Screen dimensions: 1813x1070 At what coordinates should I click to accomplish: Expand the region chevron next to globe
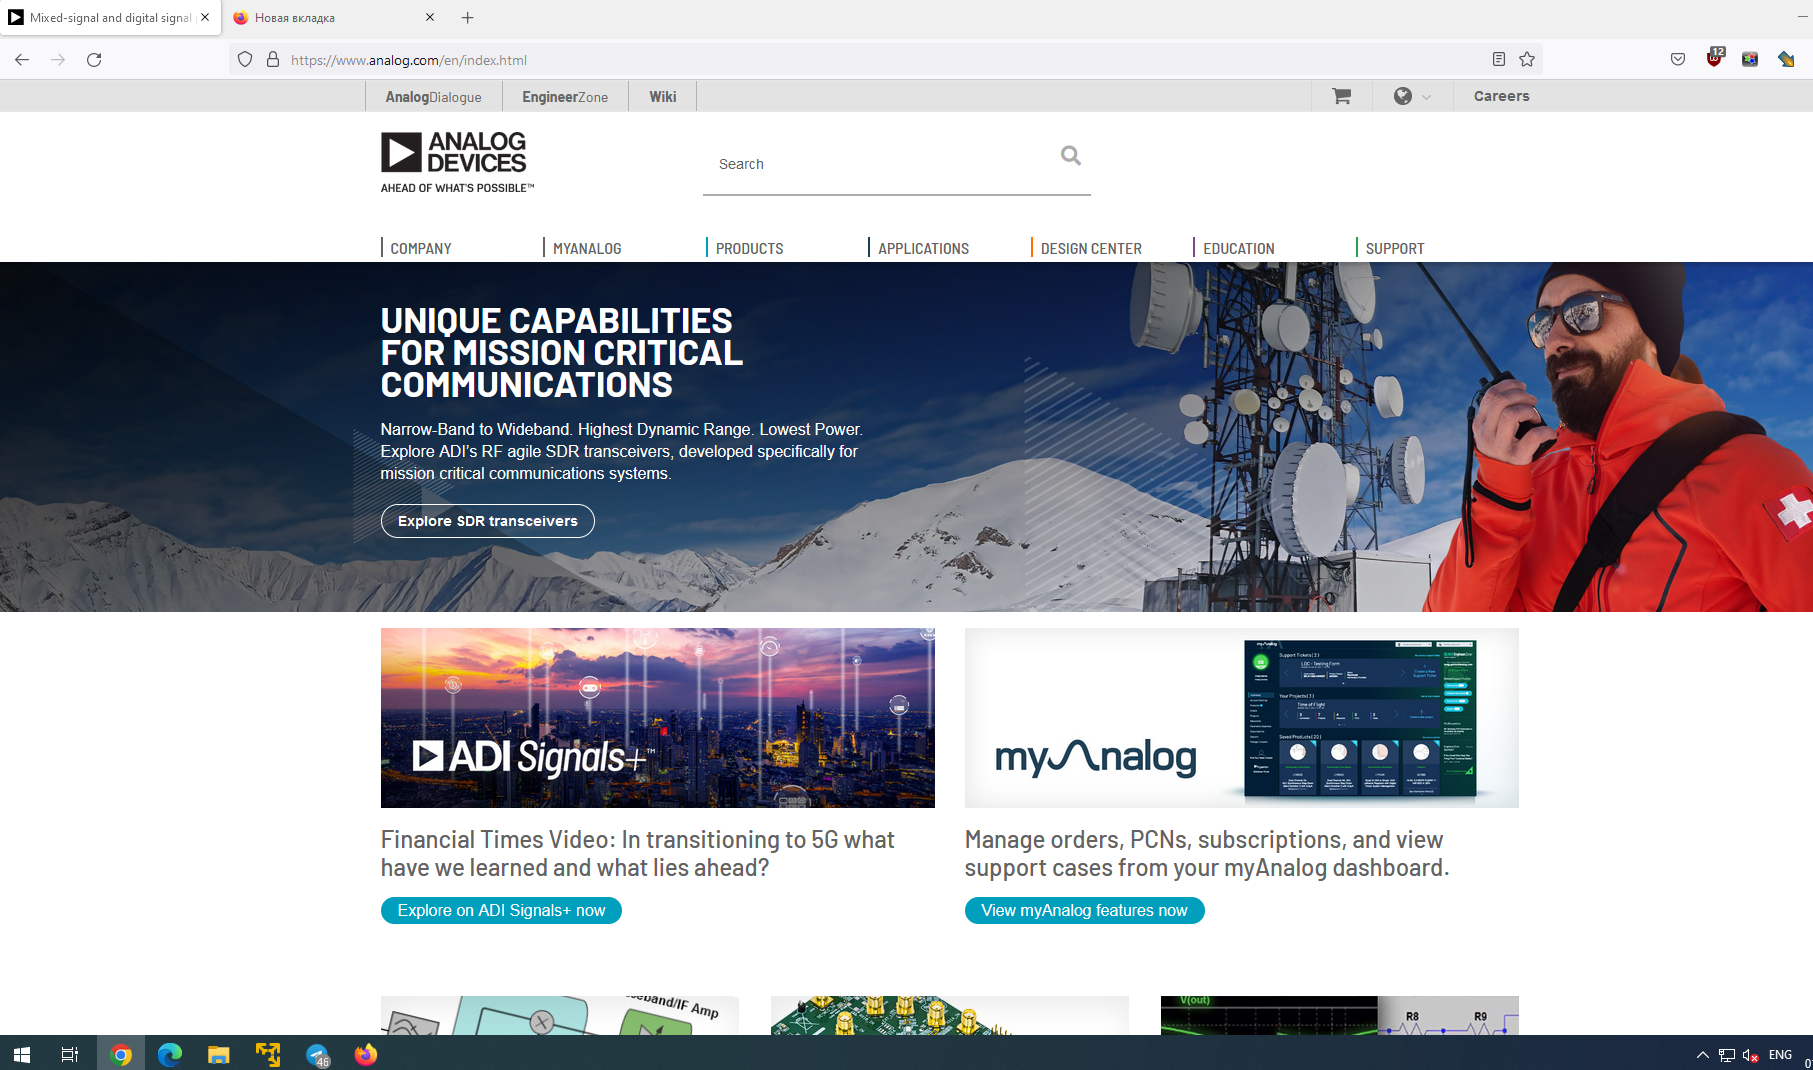[1426, 97]
